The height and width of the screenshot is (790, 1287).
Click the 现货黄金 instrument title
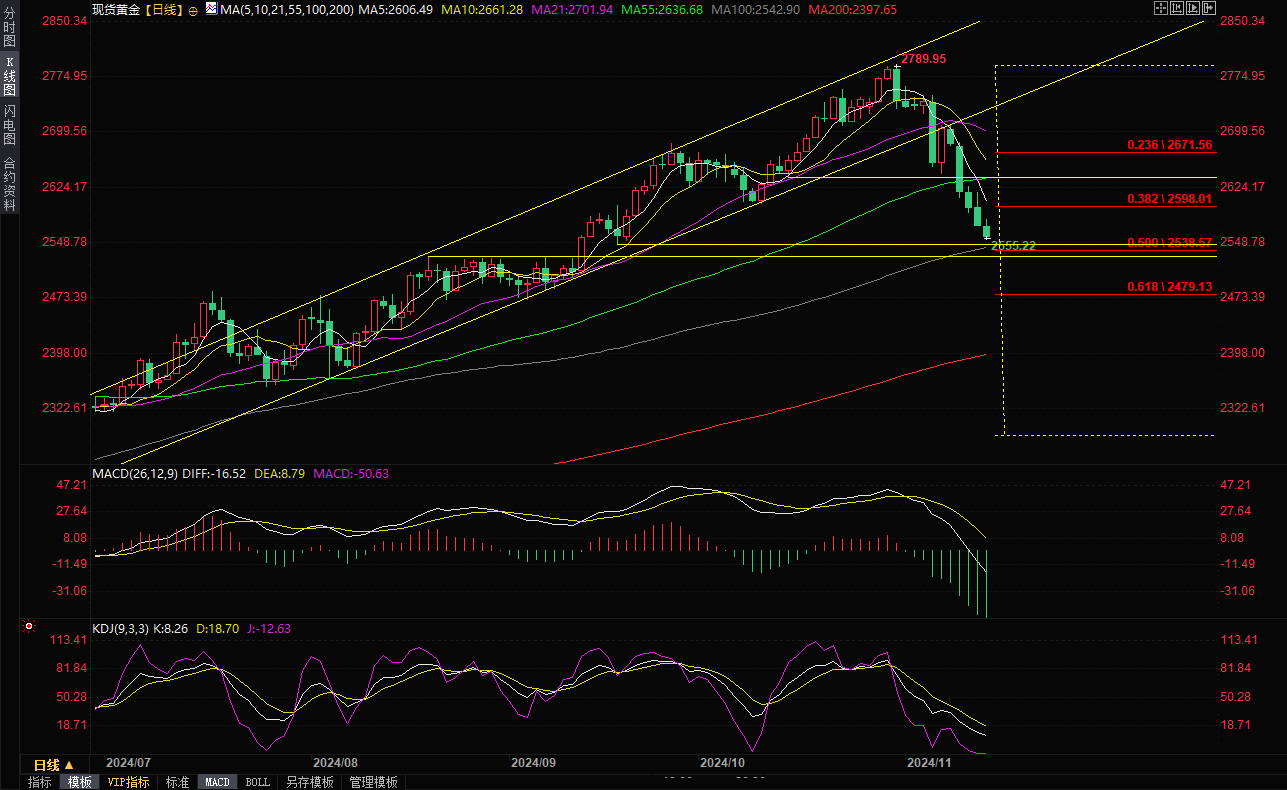point(117,9)
